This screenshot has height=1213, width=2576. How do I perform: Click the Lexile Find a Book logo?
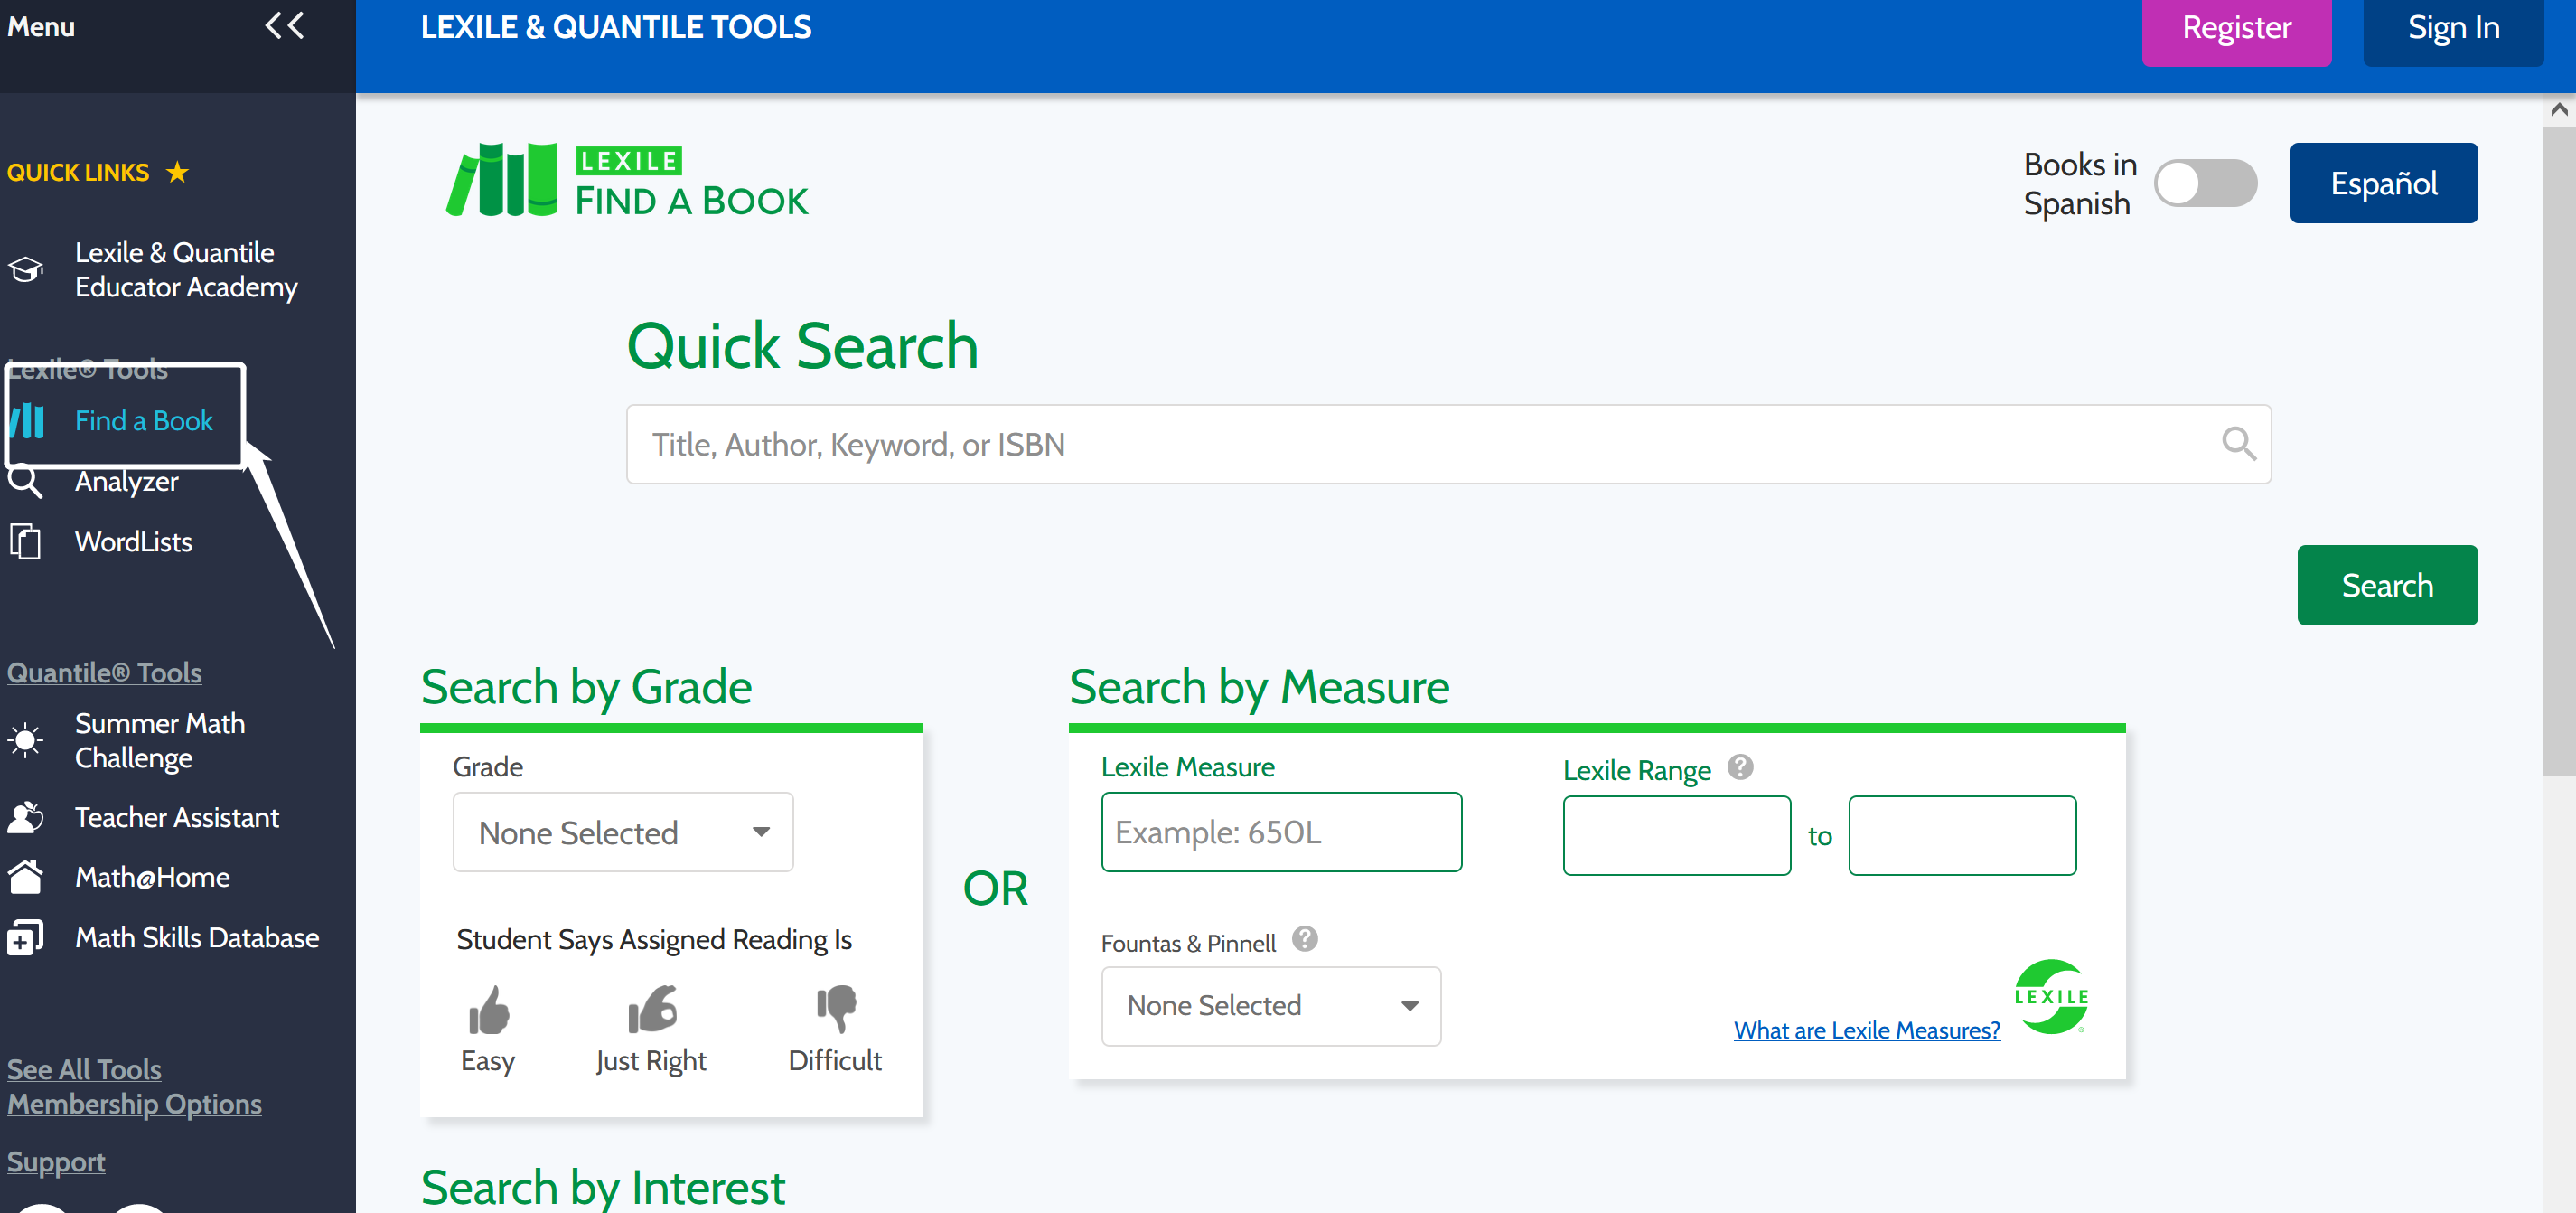tap(626, 180)
